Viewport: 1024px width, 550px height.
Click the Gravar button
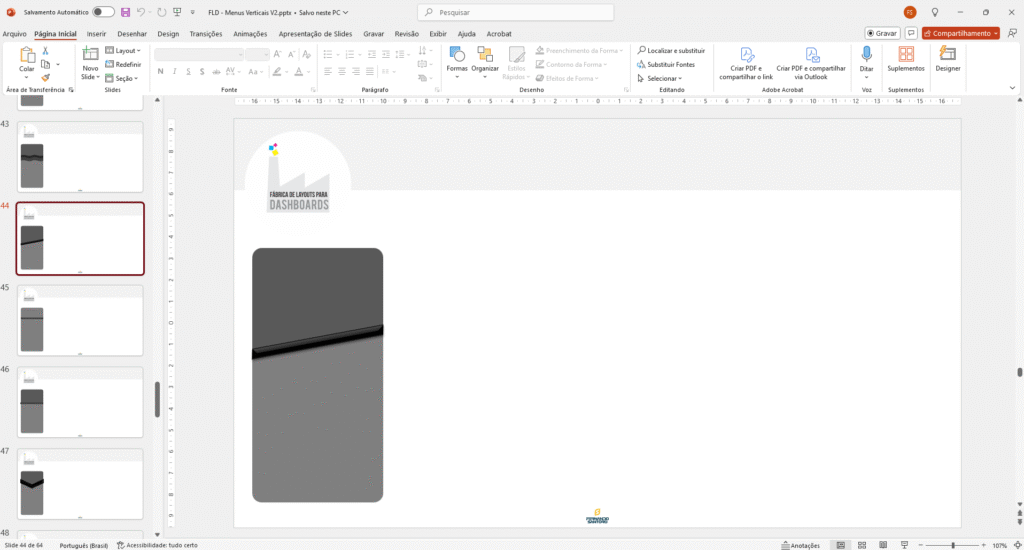(x=881, y=33)
